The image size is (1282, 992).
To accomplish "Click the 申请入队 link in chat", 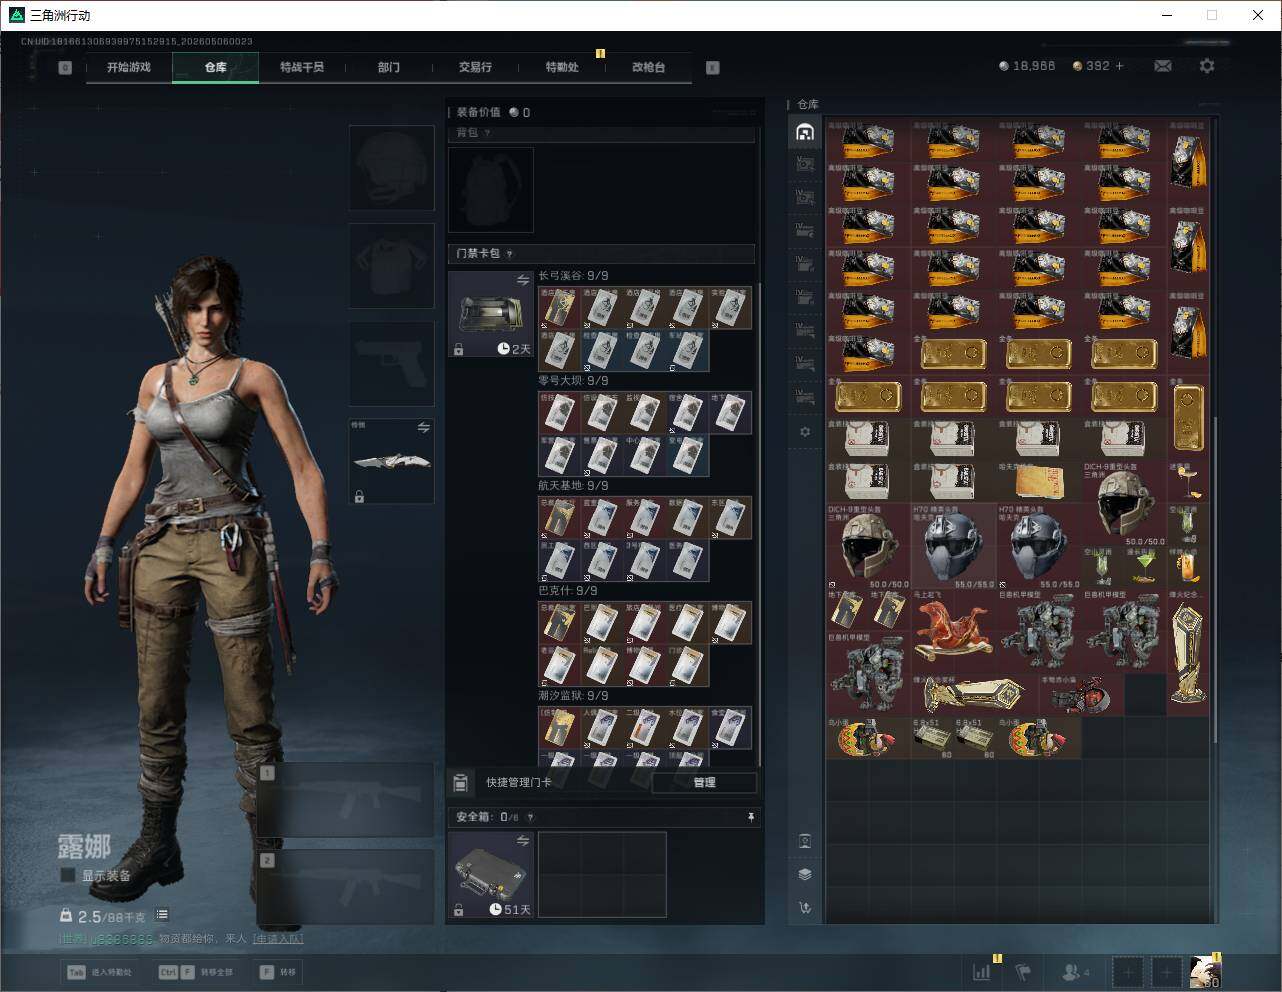I will click(278, 938).
